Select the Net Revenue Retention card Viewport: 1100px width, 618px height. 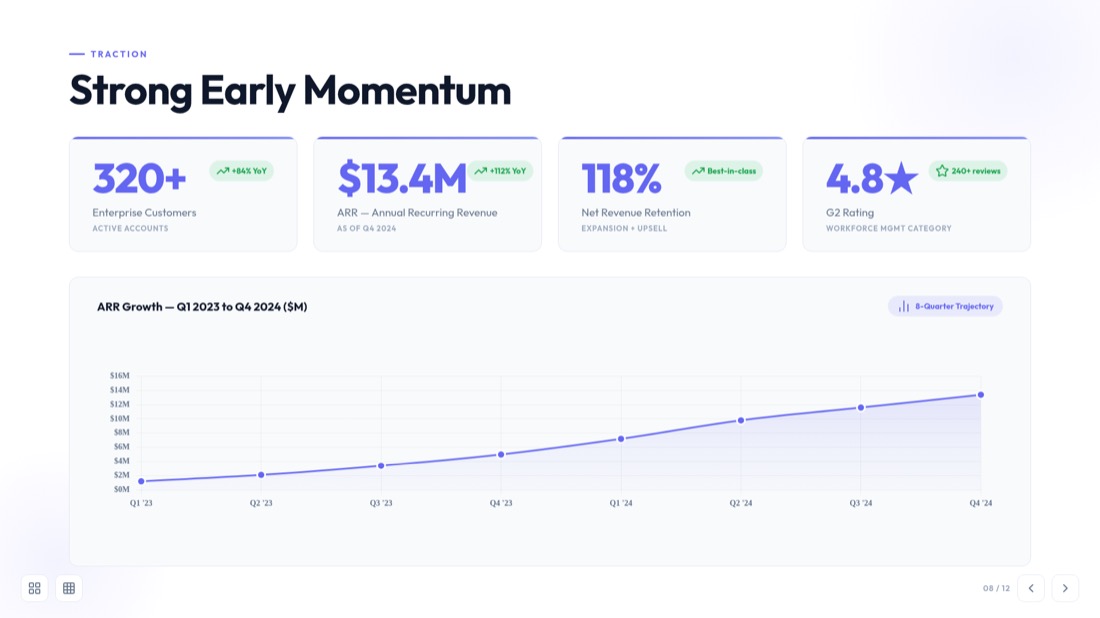point(672,194)
